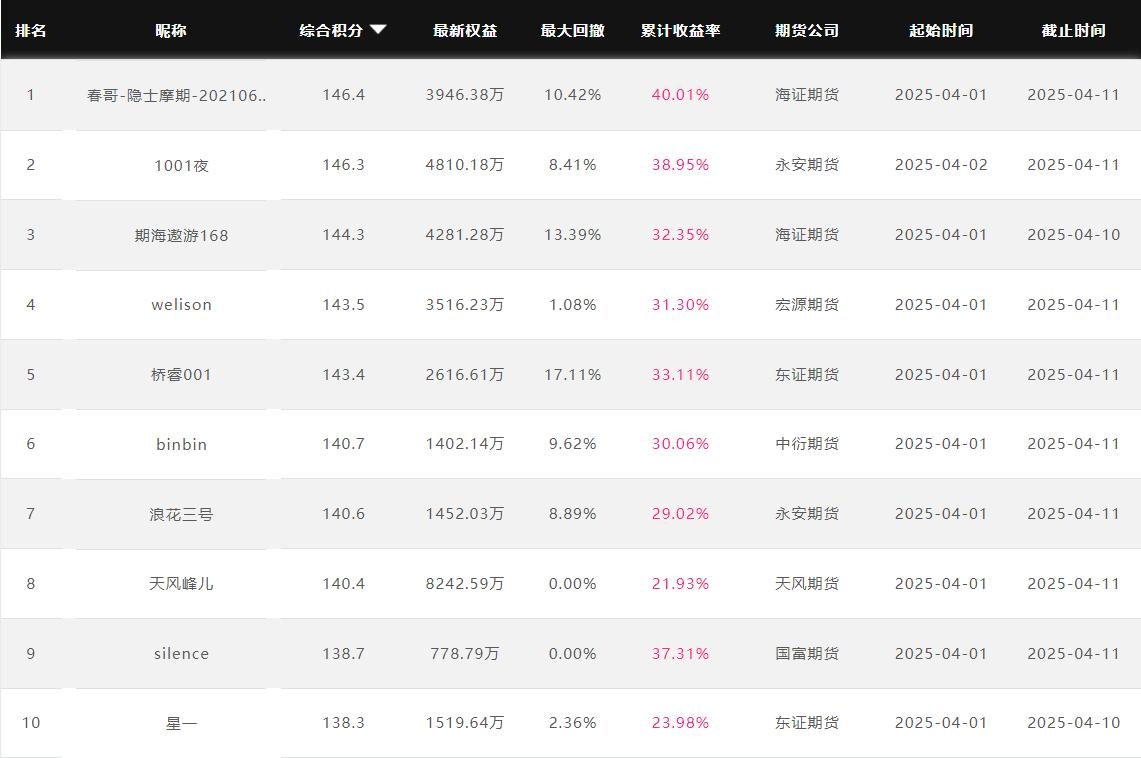Select return rate 23.98%
Image resolution: width=1141 pixels, height=758 pixels.
(680, 722)
